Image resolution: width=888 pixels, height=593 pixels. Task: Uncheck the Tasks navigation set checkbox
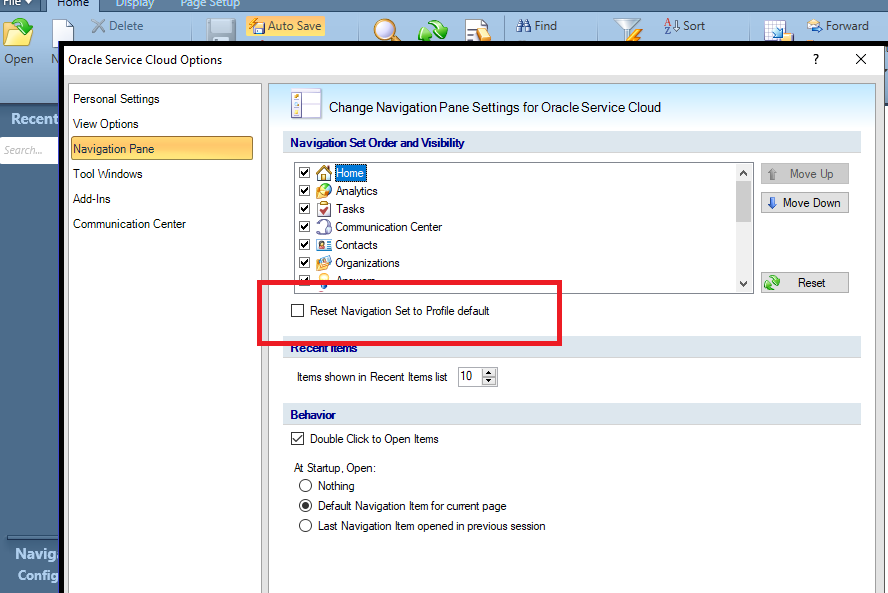pyautogui.click(x=305, y=209)
